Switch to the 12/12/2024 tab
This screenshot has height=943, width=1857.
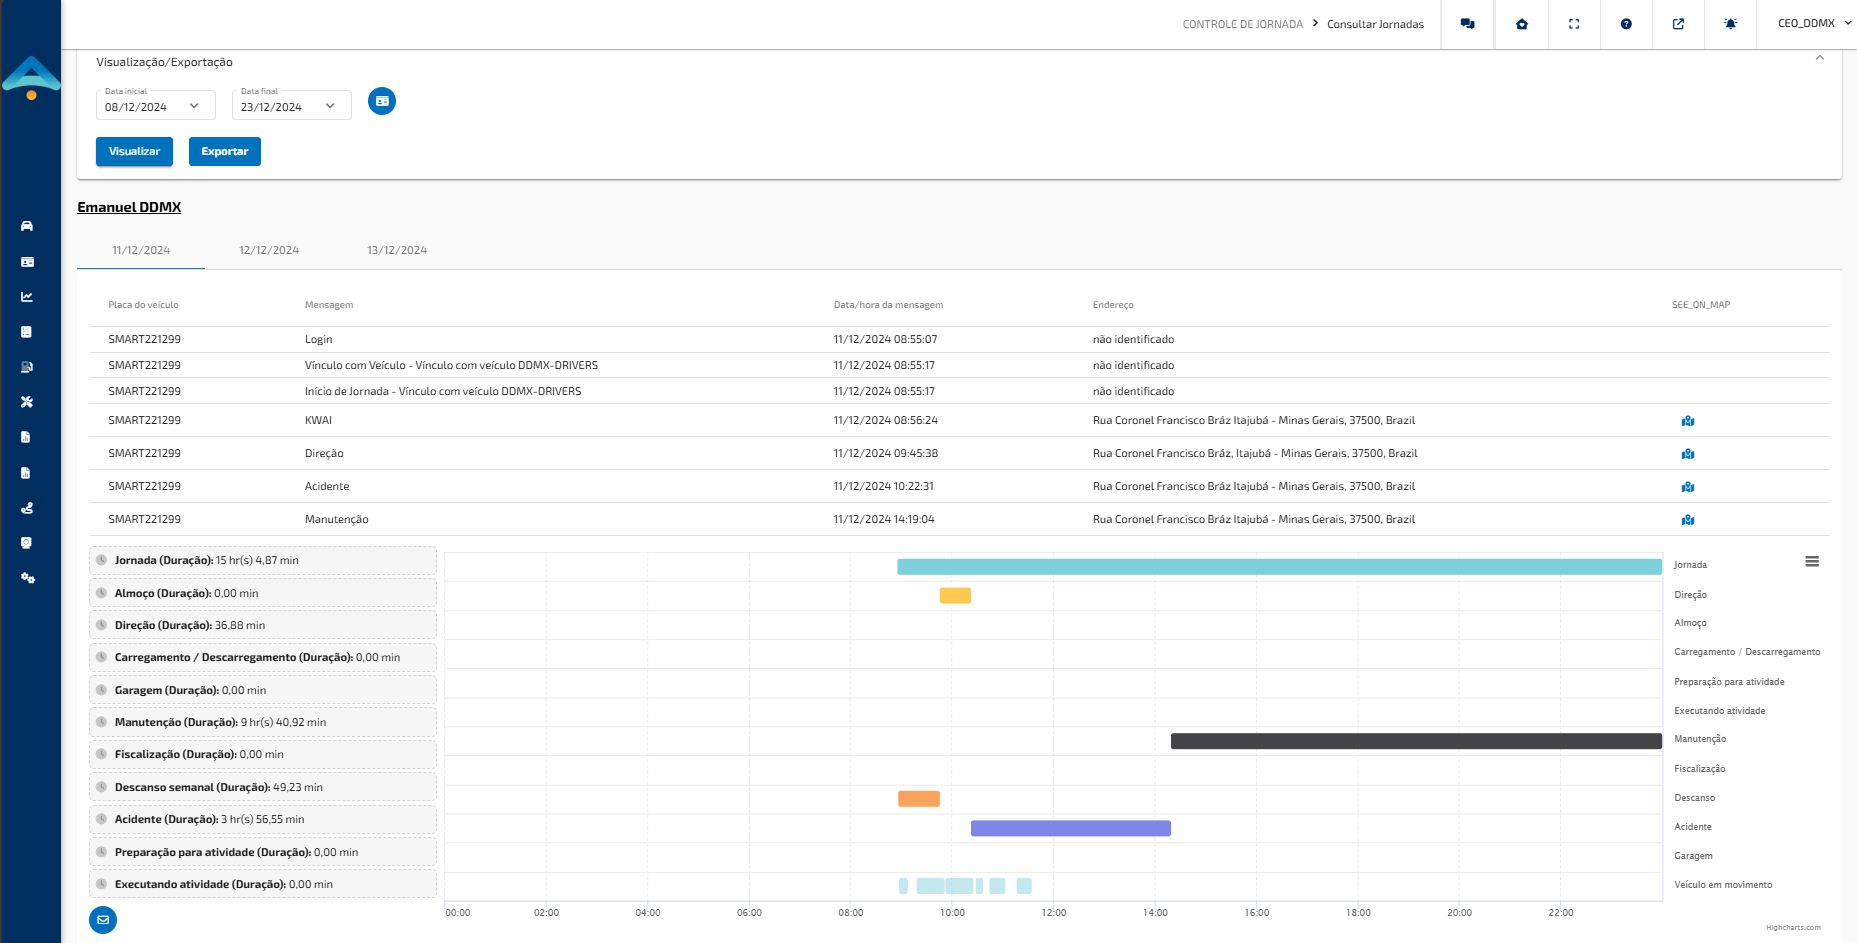pos(269,250)
